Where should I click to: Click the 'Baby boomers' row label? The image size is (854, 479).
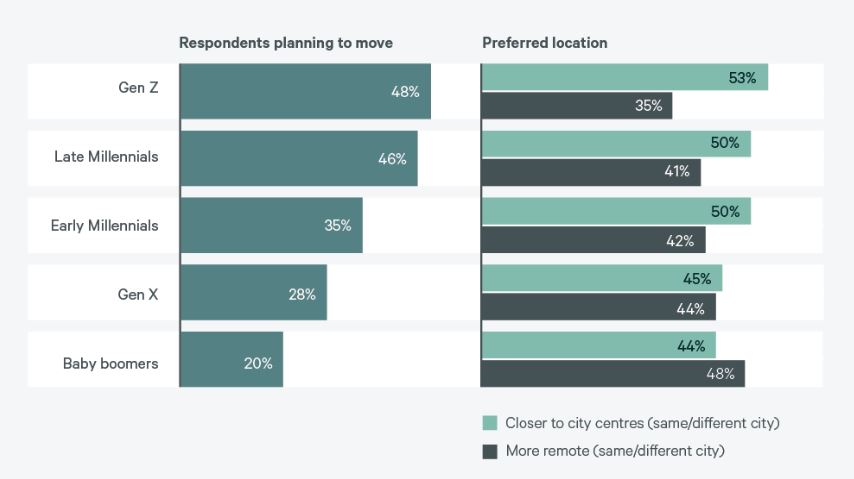tap(111, 363)
